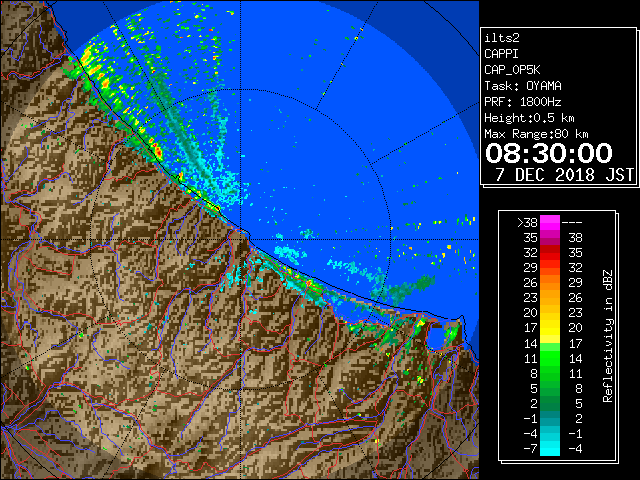Click the CAP_OP5K text
This screenshot has height=480, width=640.
click(512, 70)
